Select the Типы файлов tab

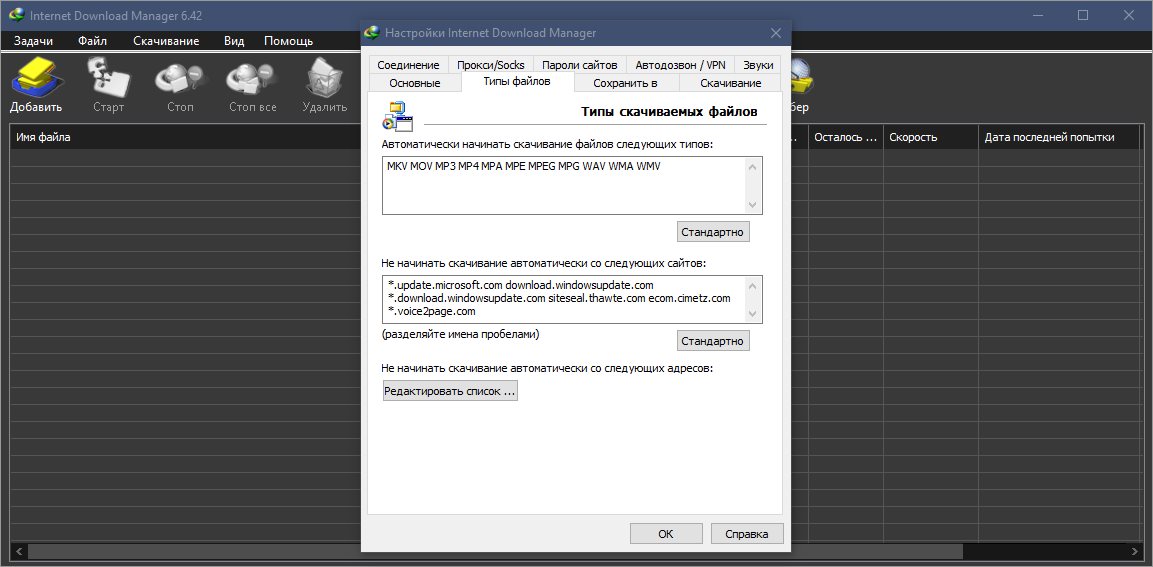tap(517, 82)
